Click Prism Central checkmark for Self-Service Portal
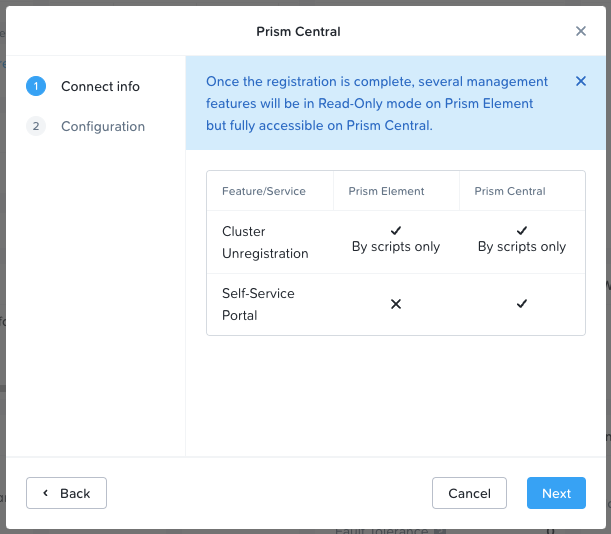The width and height of the screenshot is (611, 534). point(522,304)
